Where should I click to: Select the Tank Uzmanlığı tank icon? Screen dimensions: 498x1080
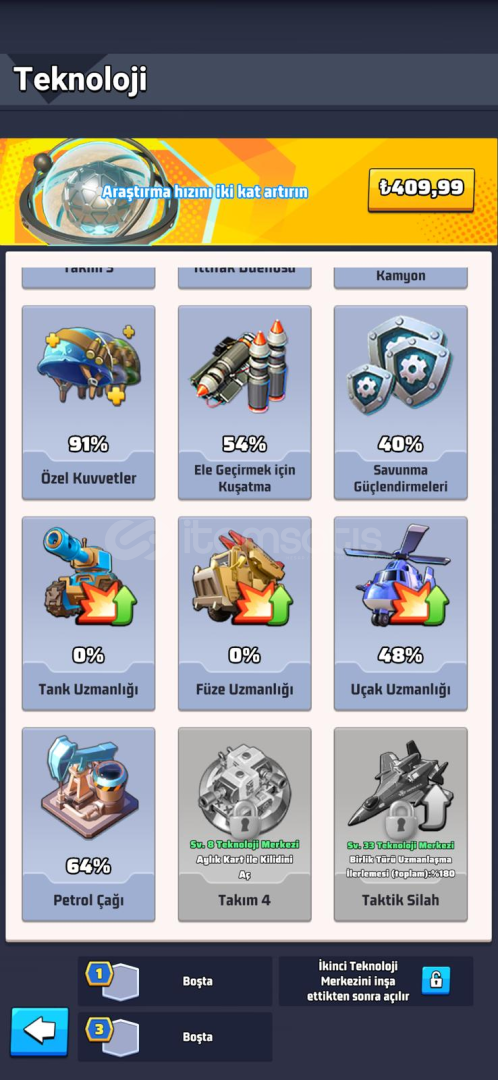(x=88, y=577)
